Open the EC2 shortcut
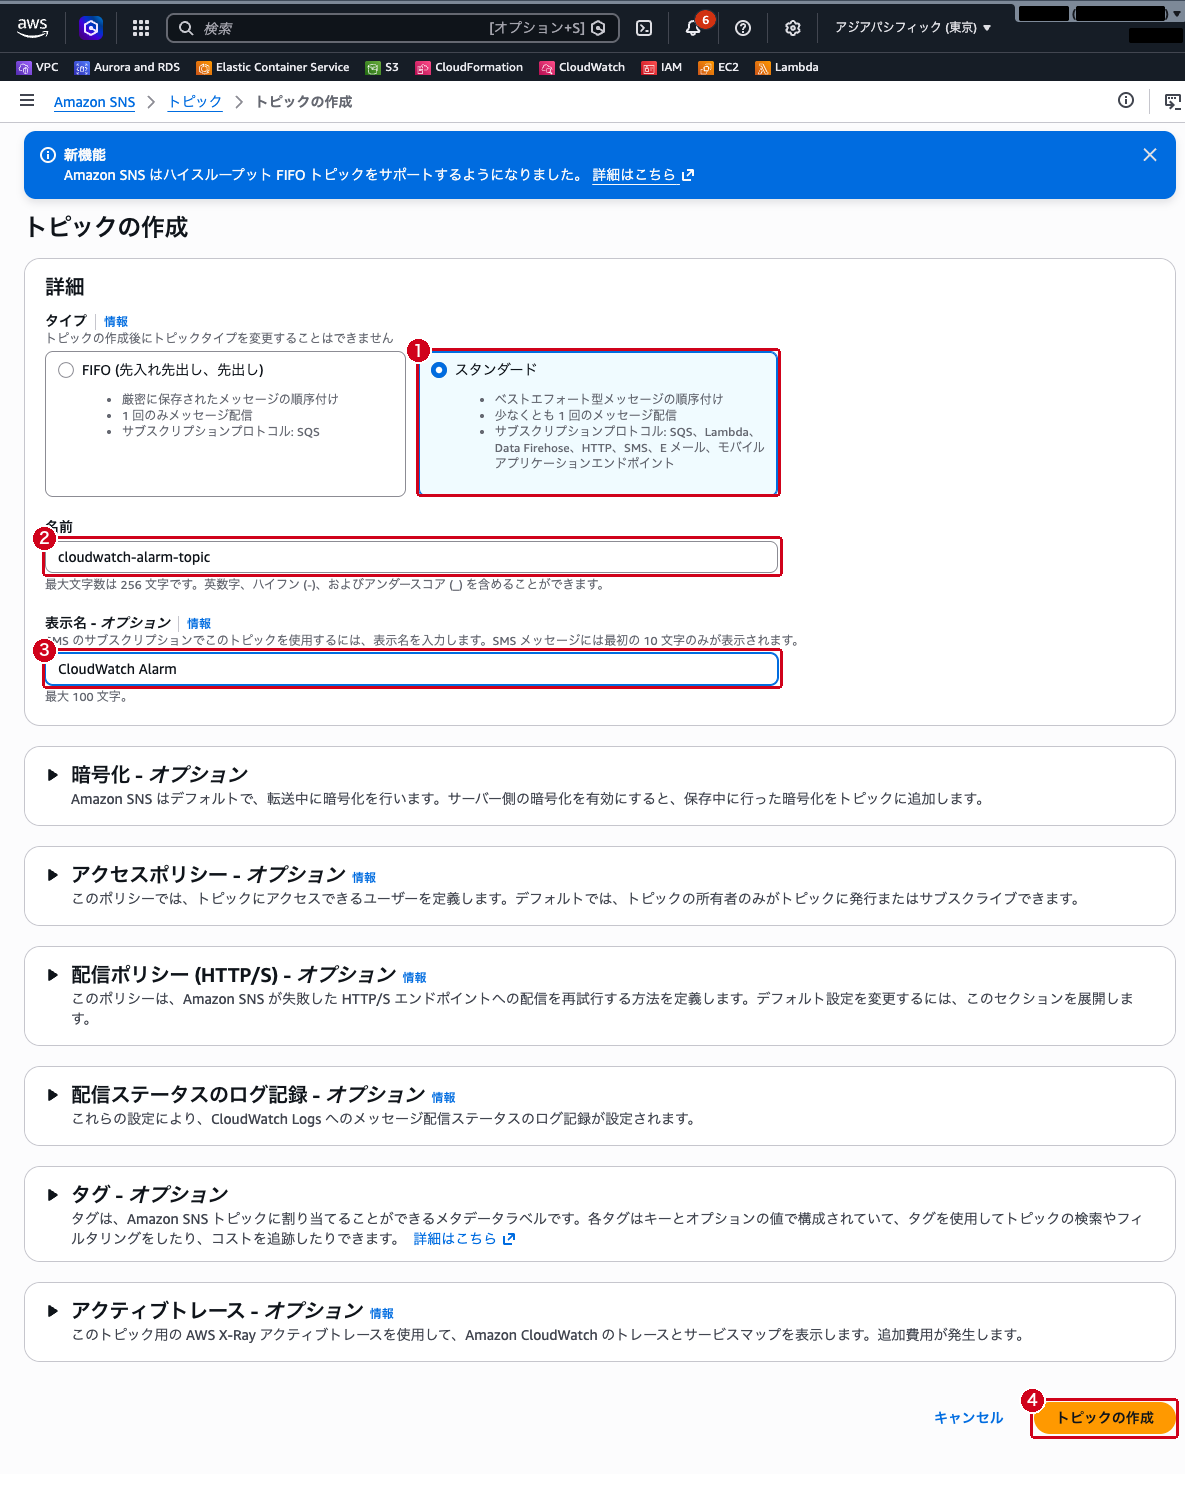The width and height of the screenshot is (1185, 1509). (x=719, y=67)
